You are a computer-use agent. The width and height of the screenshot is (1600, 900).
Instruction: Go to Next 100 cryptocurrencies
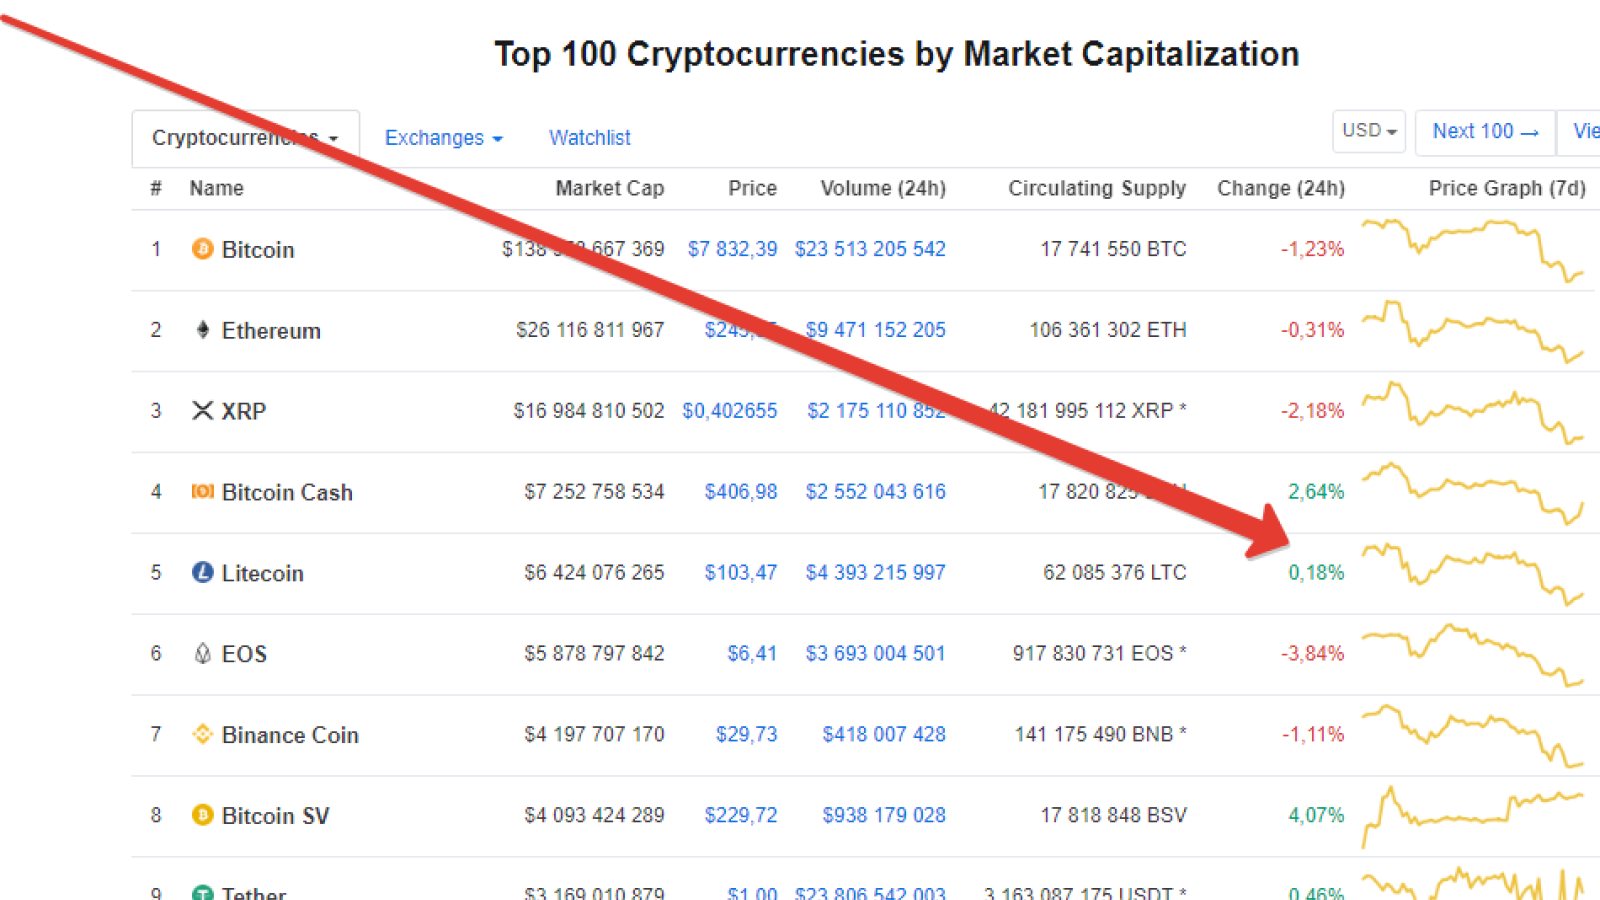pyautogui.click(x=1485, y=131)
